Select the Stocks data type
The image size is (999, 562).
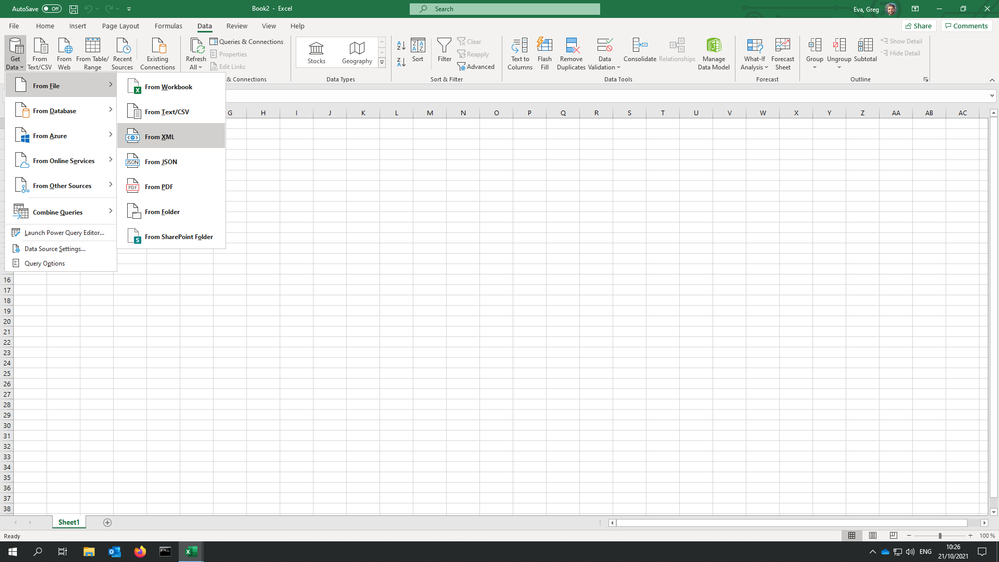coord(316,52)
